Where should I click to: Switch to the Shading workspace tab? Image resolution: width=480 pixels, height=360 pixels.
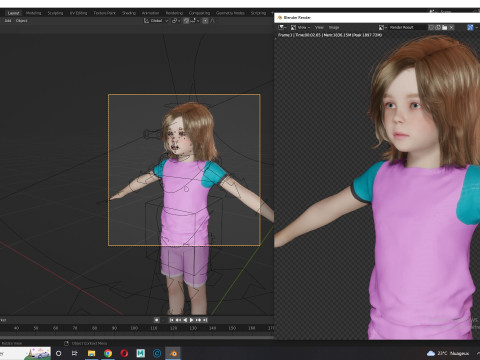[129, 13]
